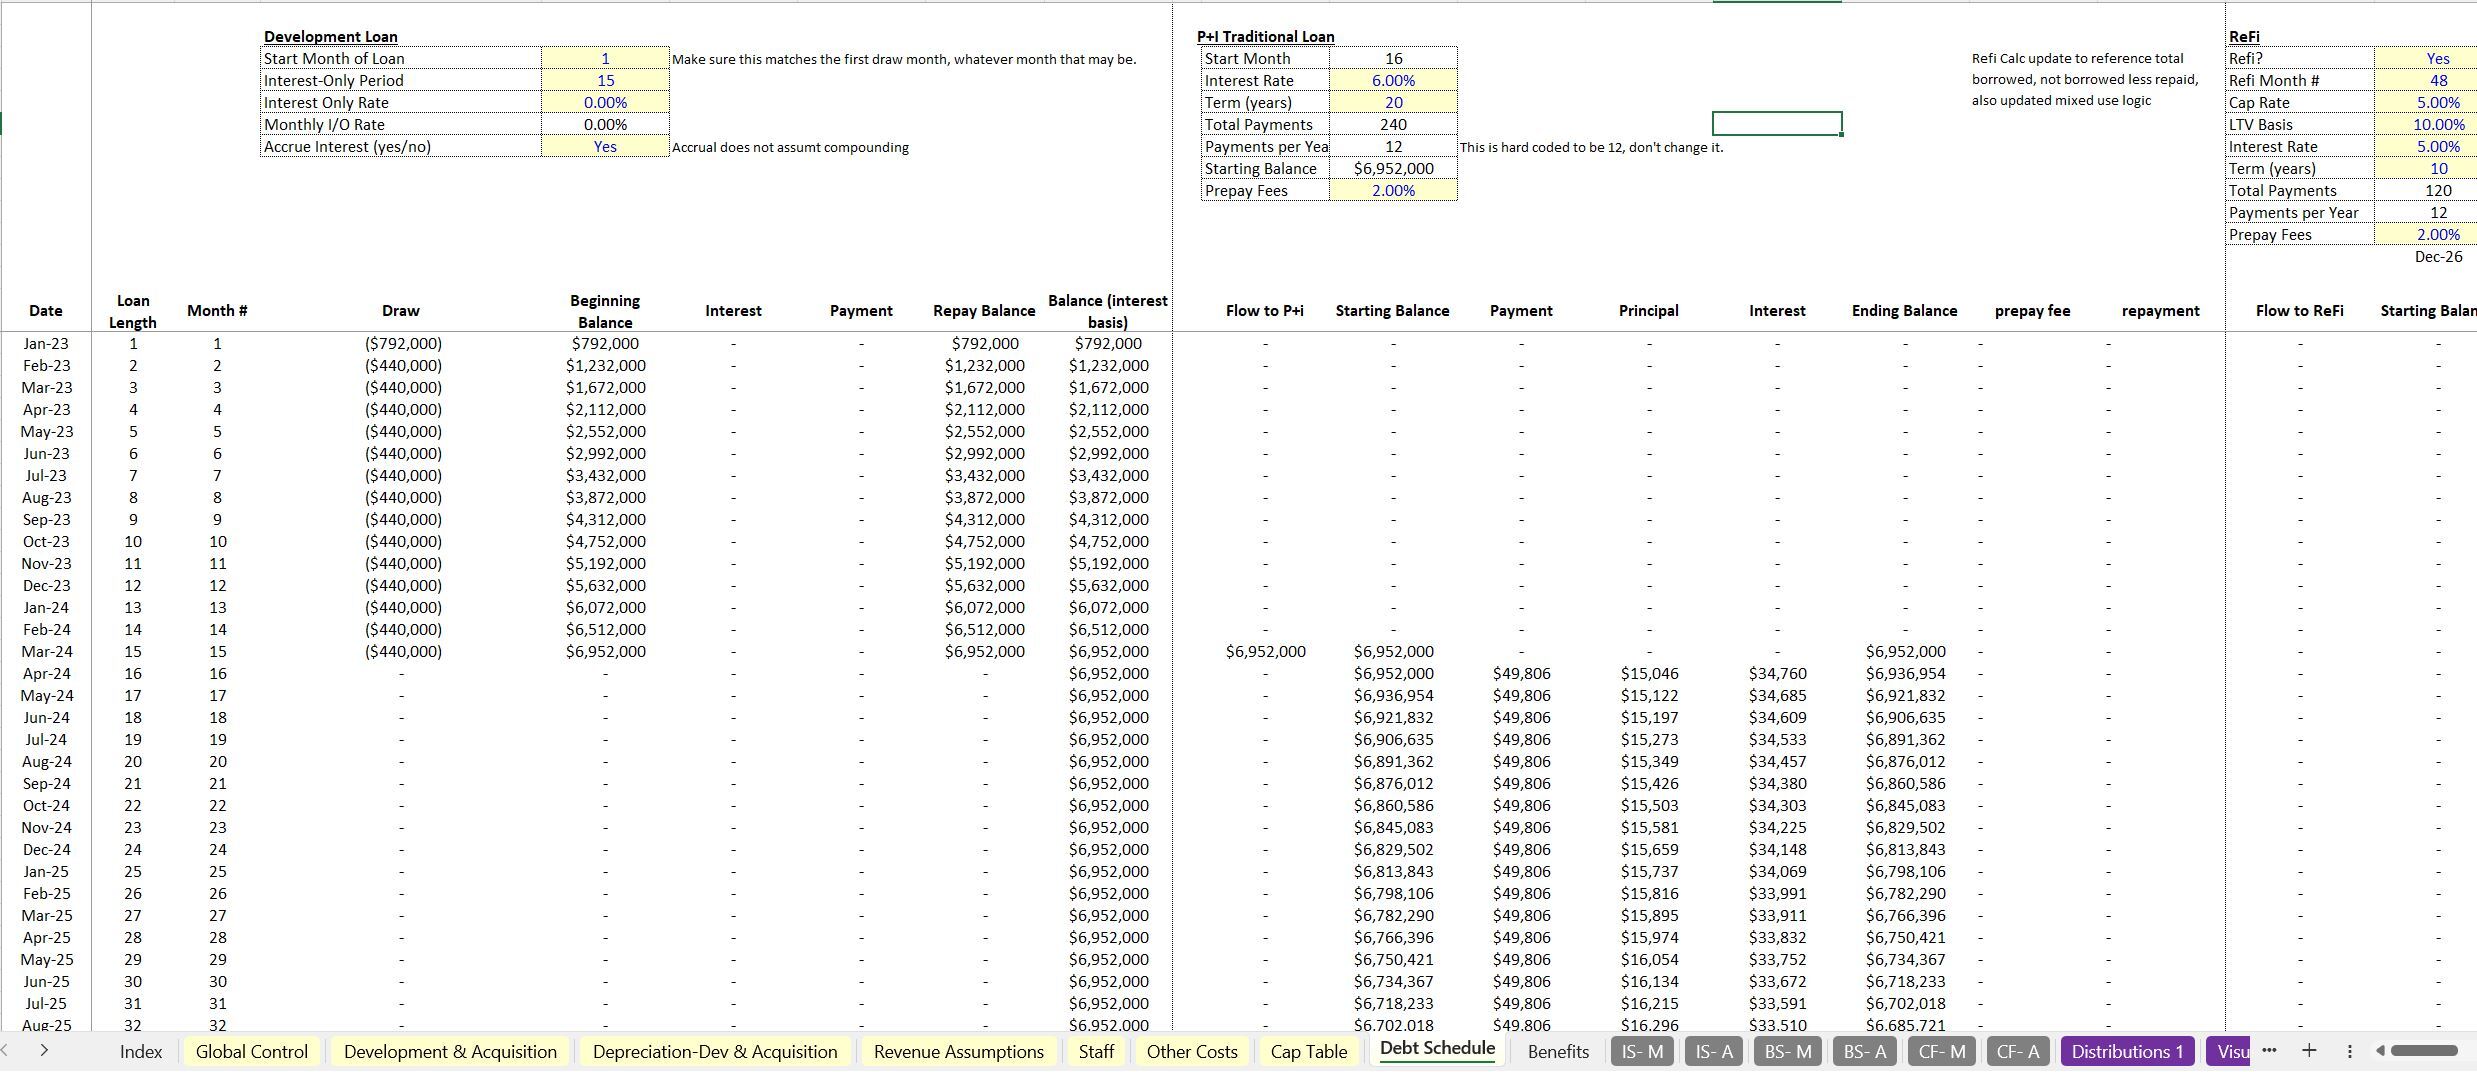The height and width of the screenshot is (1072, 2477).
Task: Select the Flow to P+i header
Action: pos(1265,311)
